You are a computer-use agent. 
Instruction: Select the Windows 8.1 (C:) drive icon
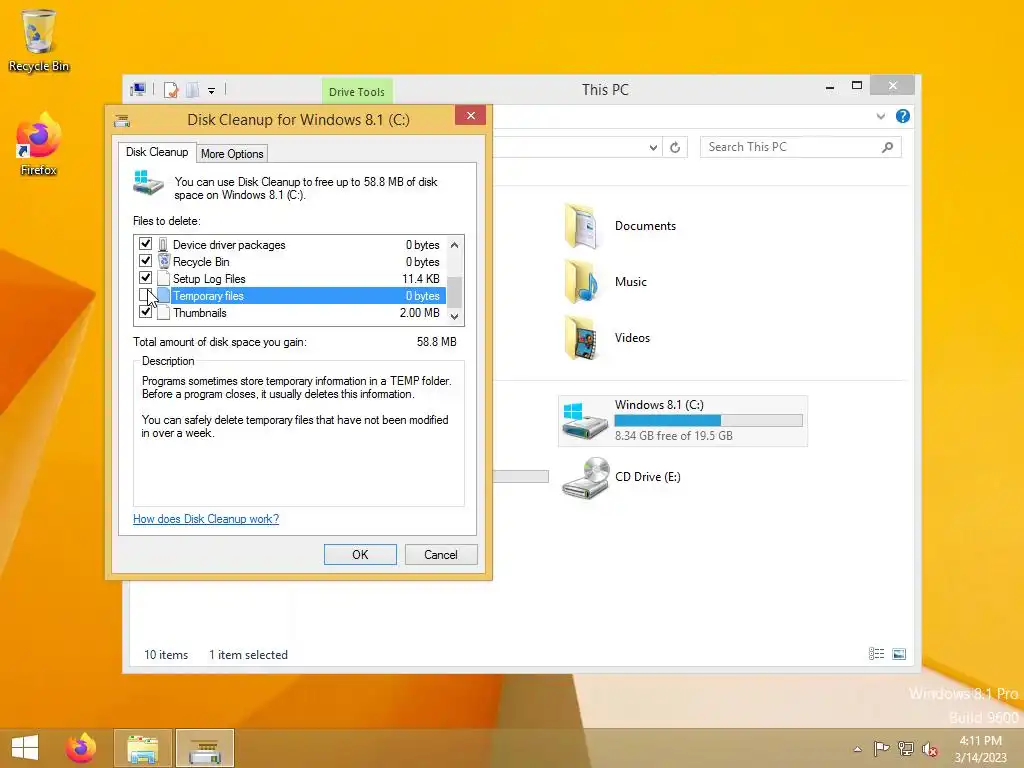pos(584,420)
